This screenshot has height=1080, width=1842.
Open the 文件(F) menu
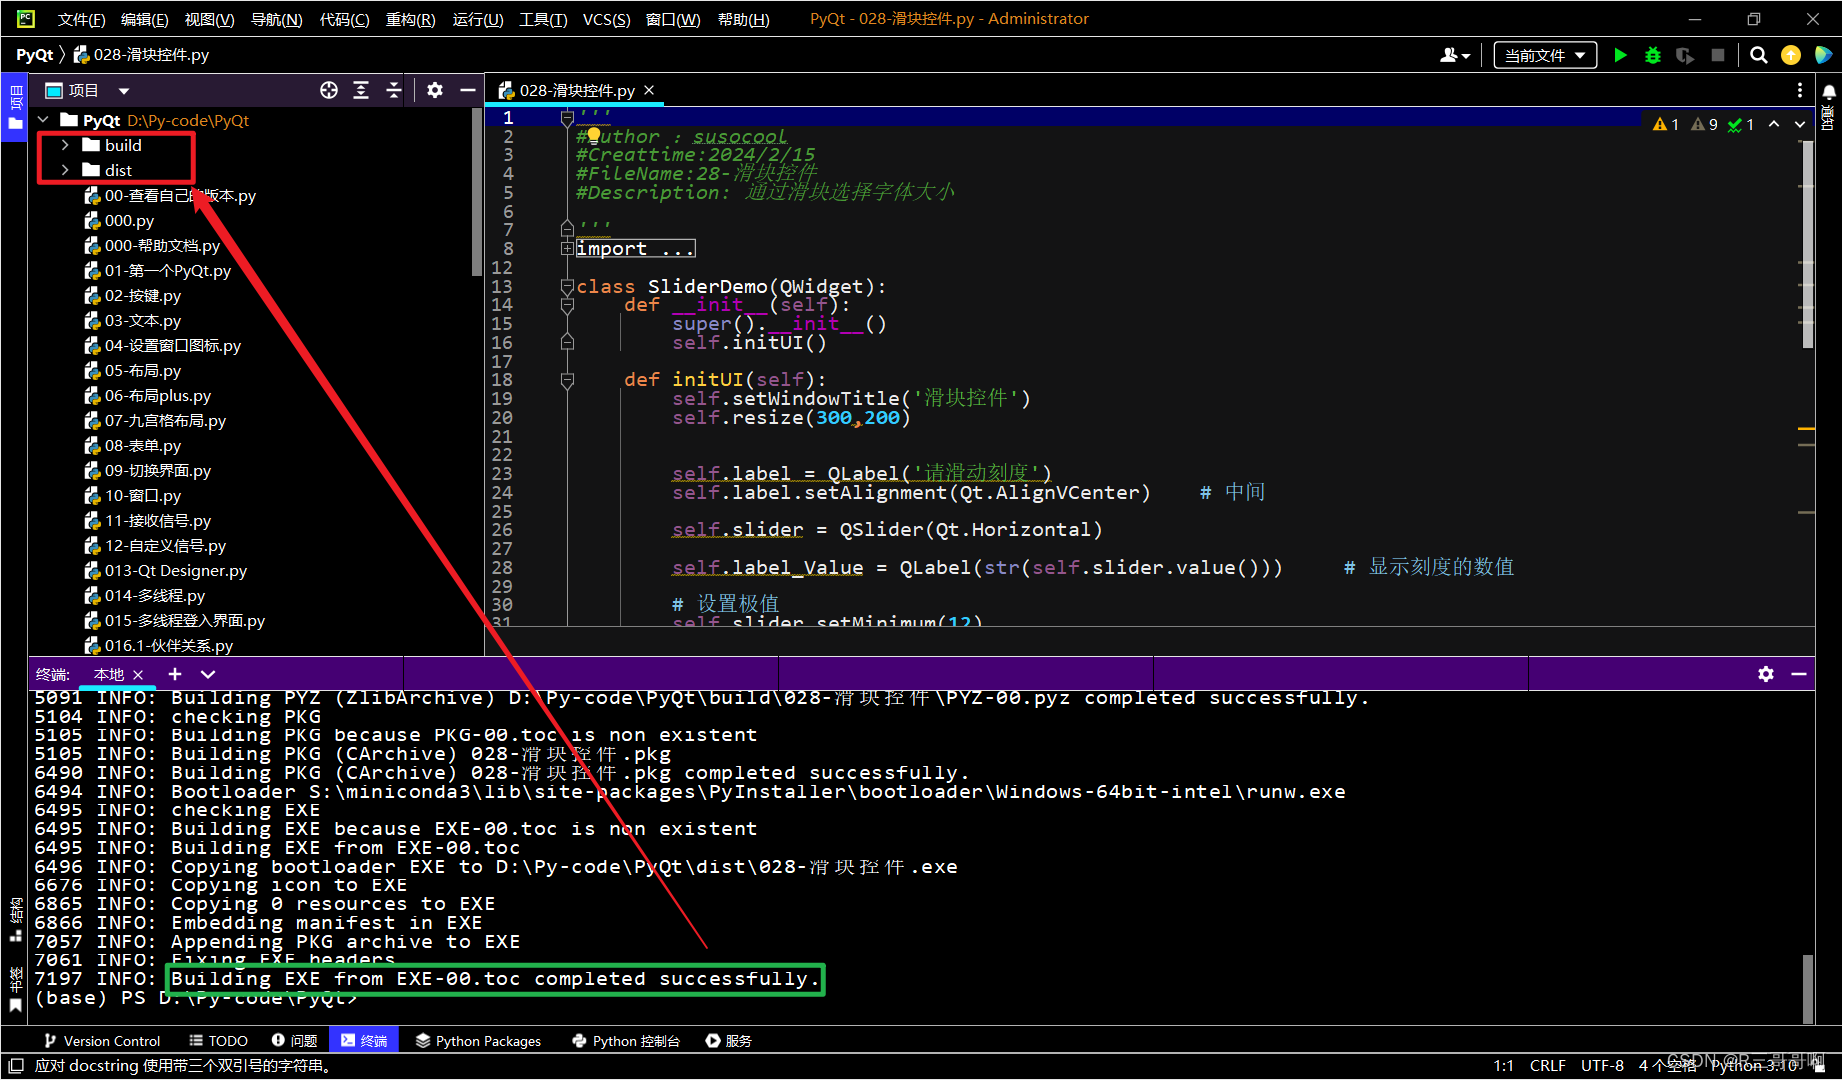pyautogui.click(x=81, y=19)
